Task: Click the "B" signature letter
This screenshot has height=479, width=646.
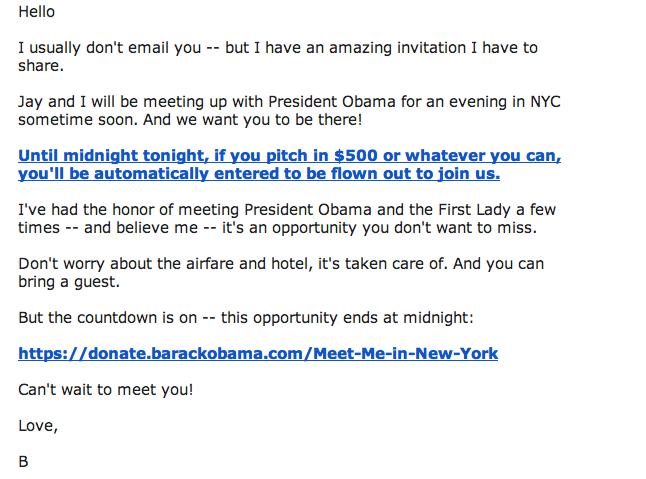Action: [x=23, y=462]
